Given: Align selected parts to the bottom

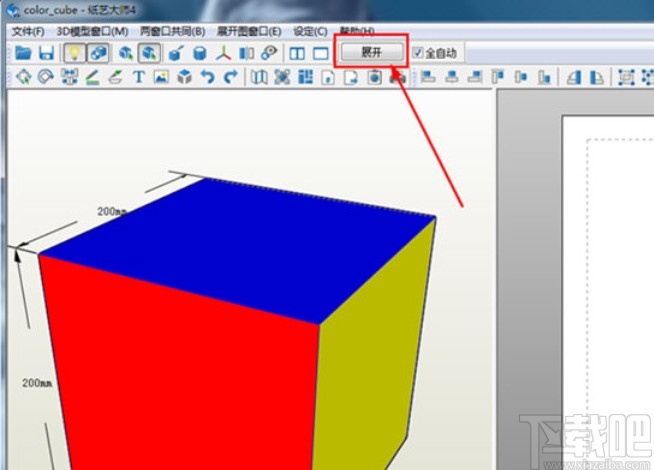Looking at the screenshot, I should point(544,77).
